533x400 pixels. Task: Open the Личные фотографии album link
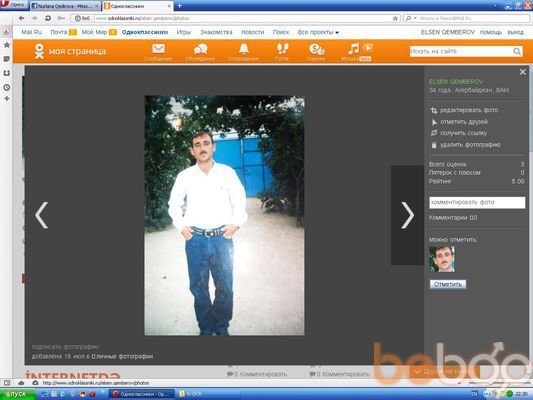(122, 356)
